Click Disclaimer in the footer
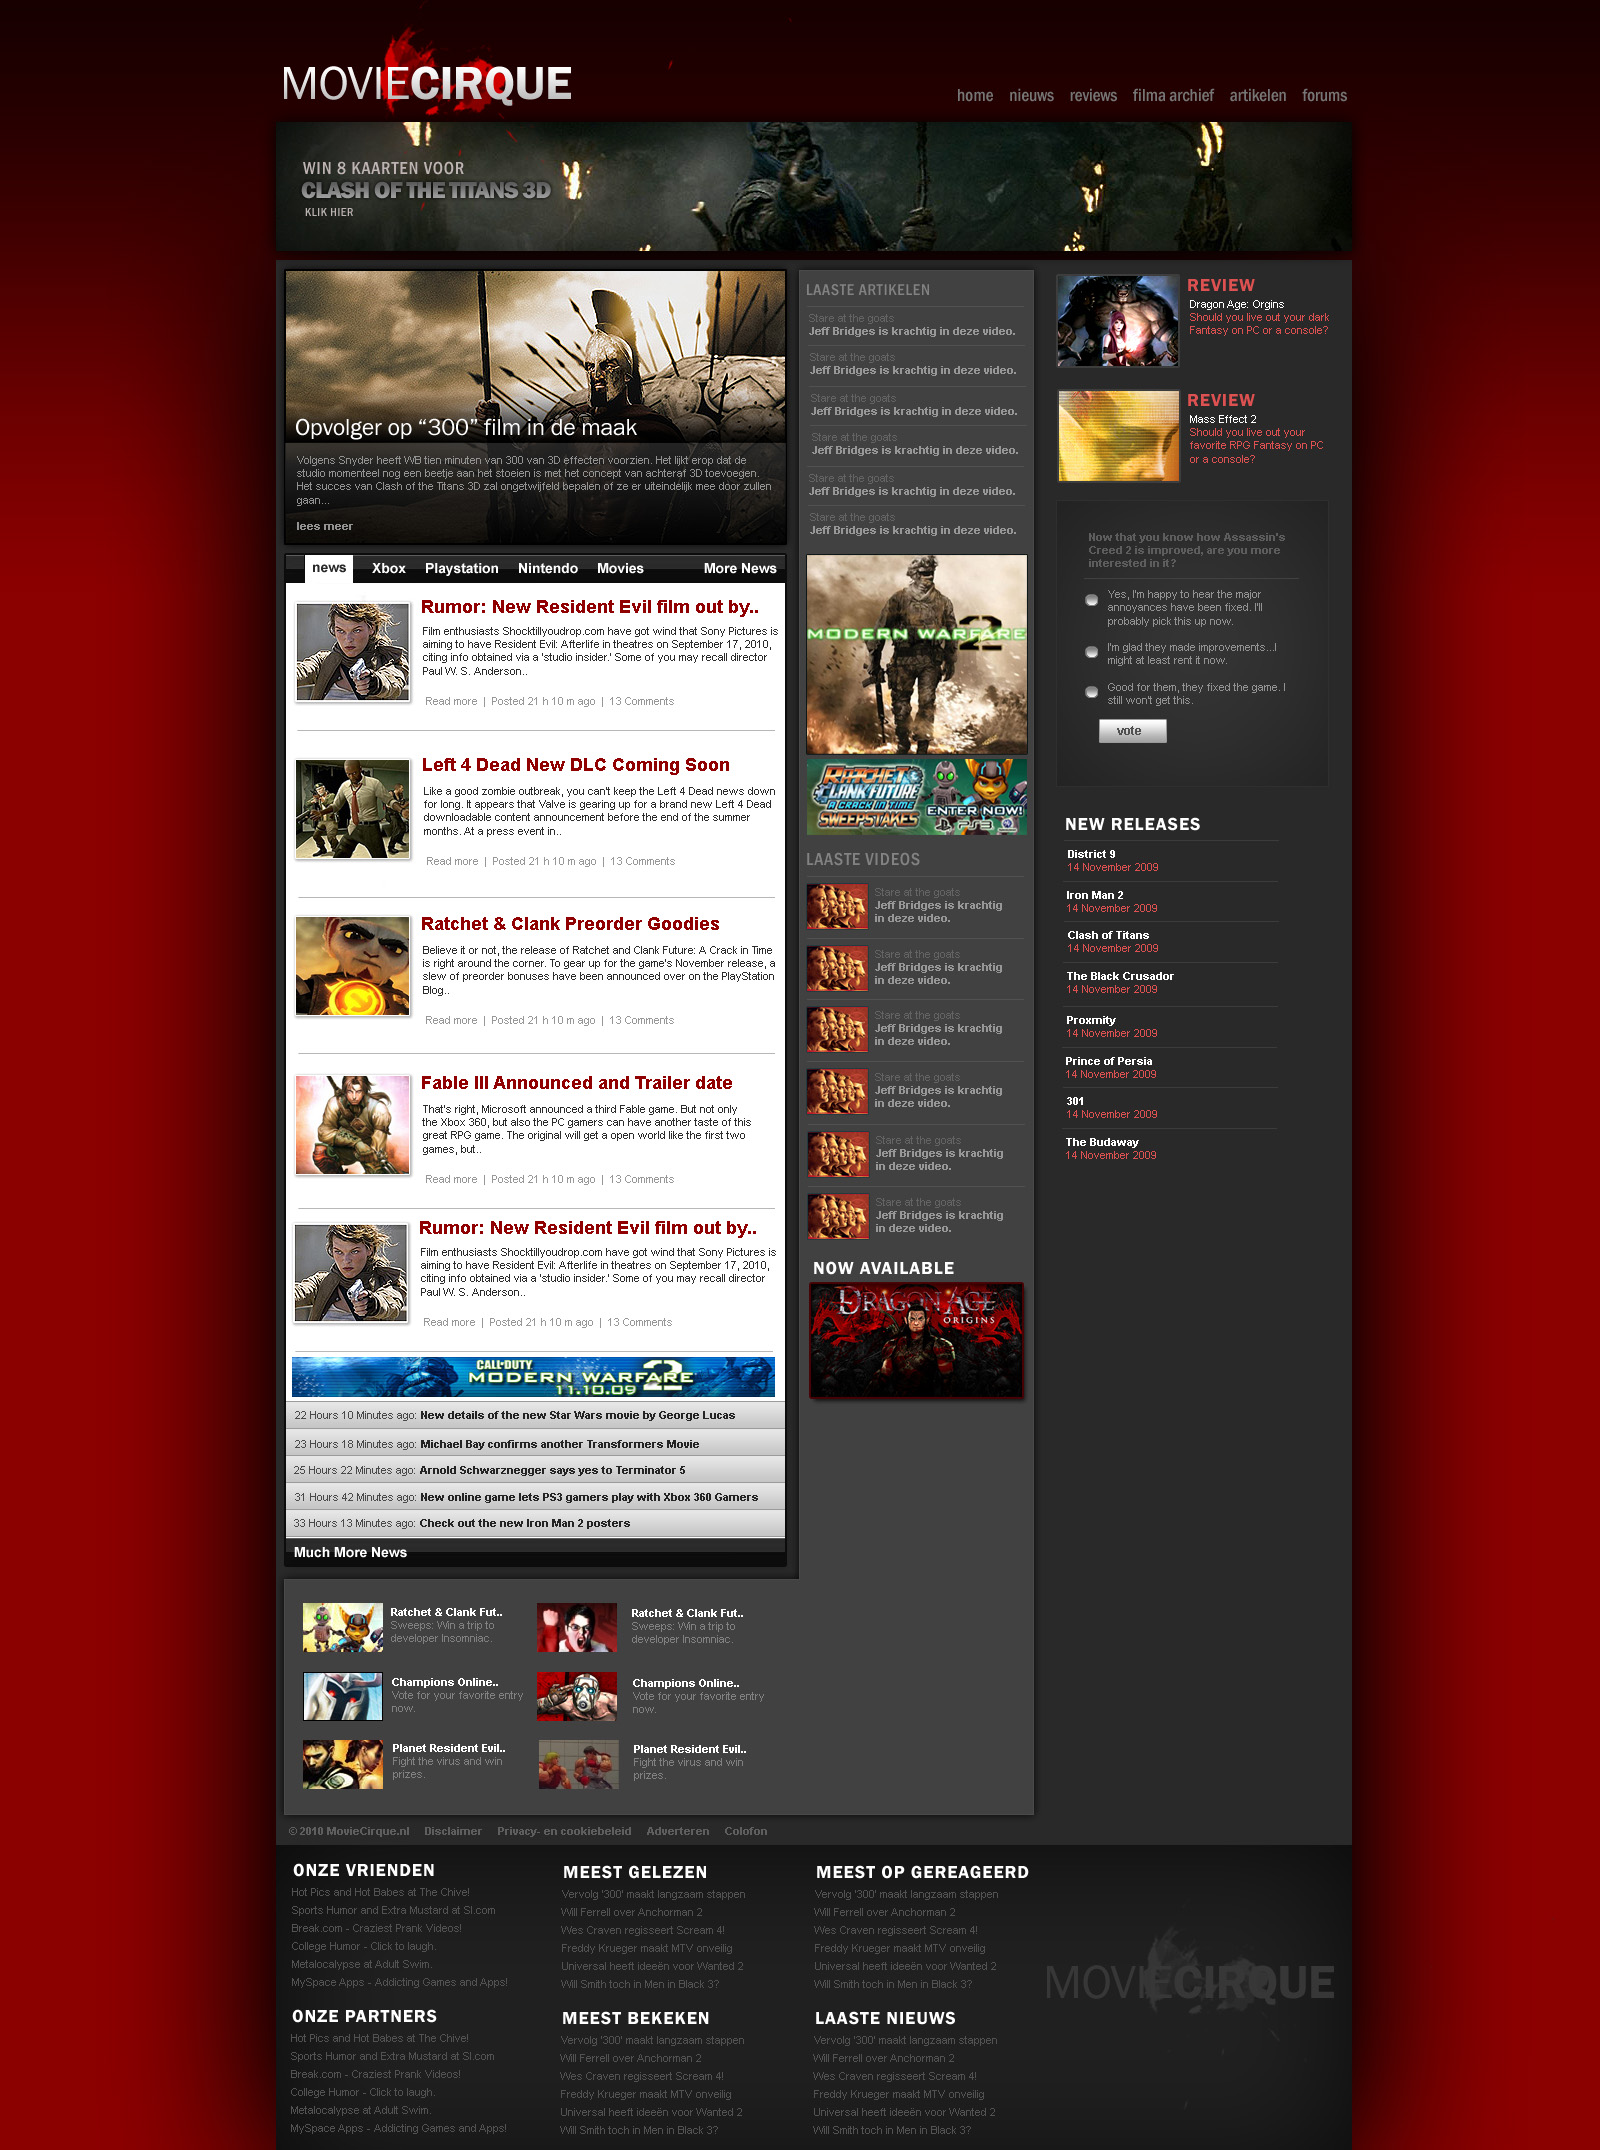 point(453,1831)
